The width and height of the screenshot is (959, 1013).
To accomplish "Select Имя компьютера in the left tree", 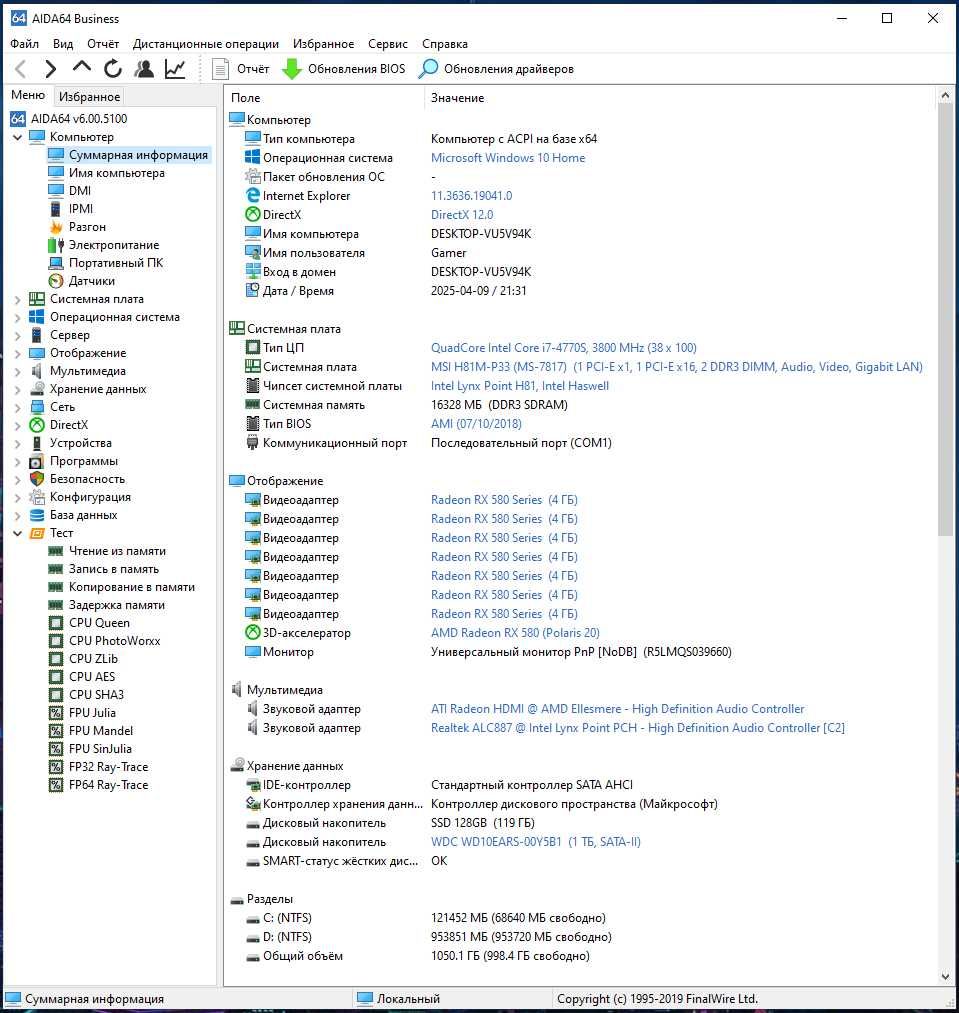I will coord(116,173).
